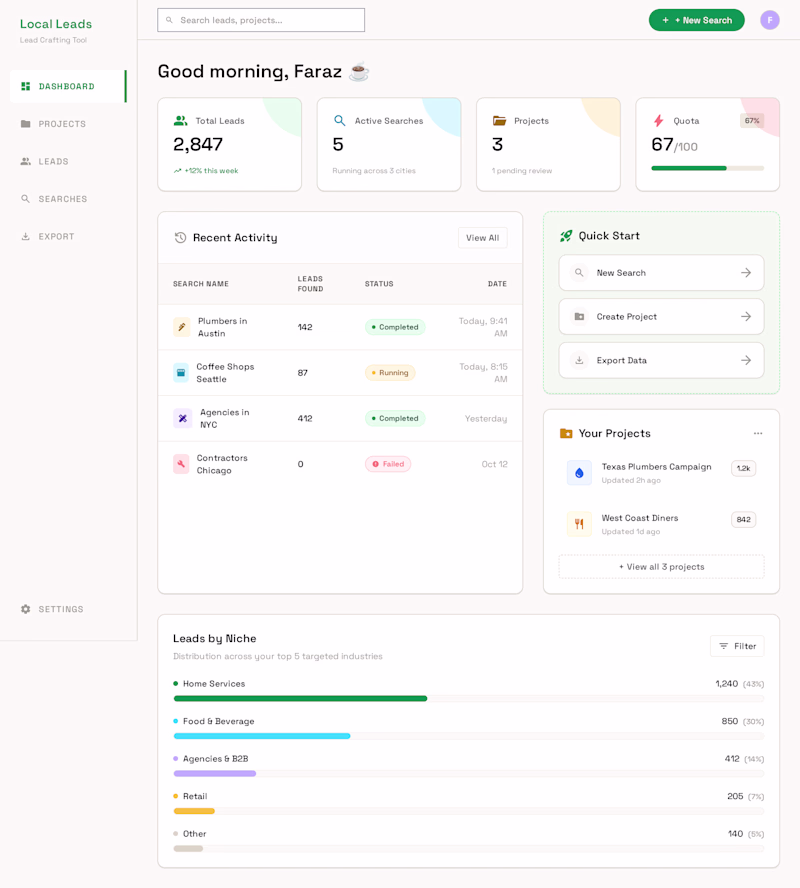The image size is (800, 888).
Task: Click the Plumbers in Austin icon
Action: (x=181, y=327)
